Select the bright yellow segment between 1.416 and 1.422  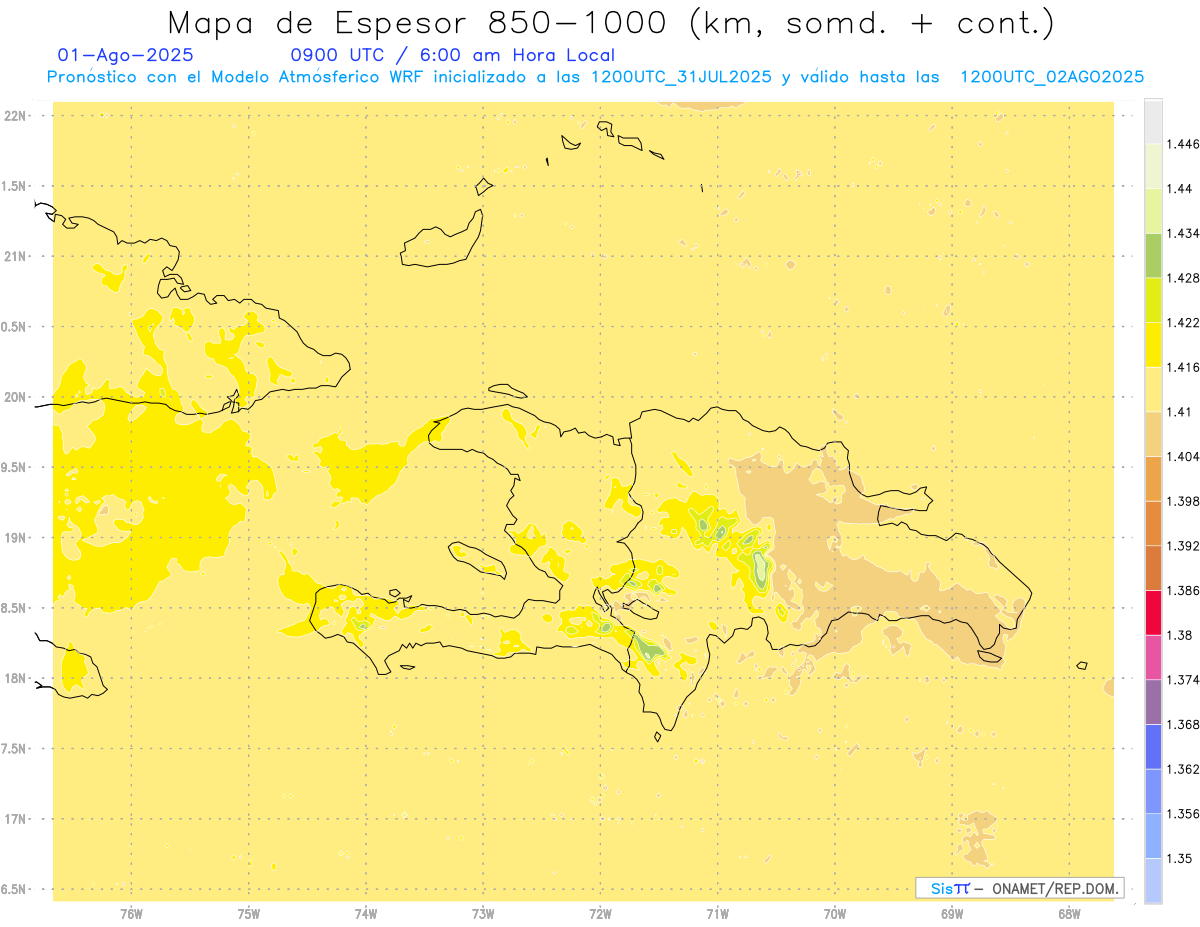(x=1153, y=344)
